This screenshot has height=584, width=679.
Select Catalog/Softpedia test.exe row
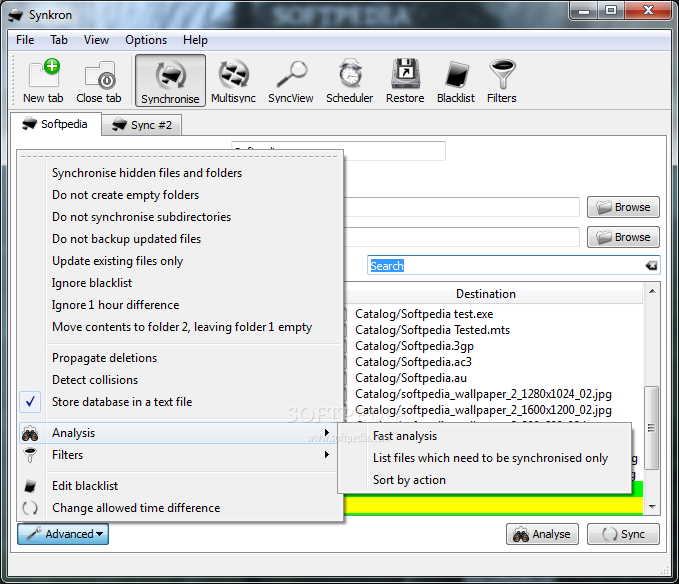pyautogui.click(x=424, y=314)
